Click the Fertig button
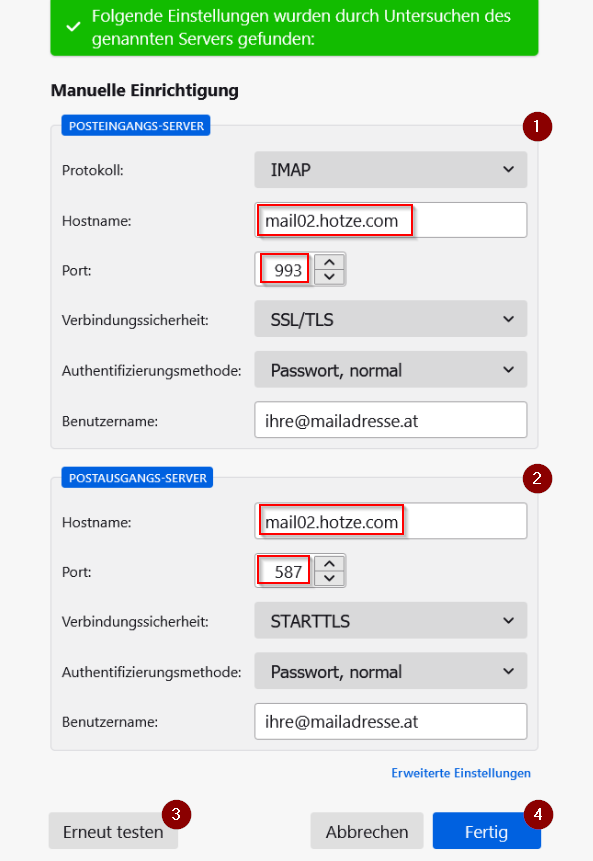The height and width of the screenshot is (861, 593). pos(486,831)
